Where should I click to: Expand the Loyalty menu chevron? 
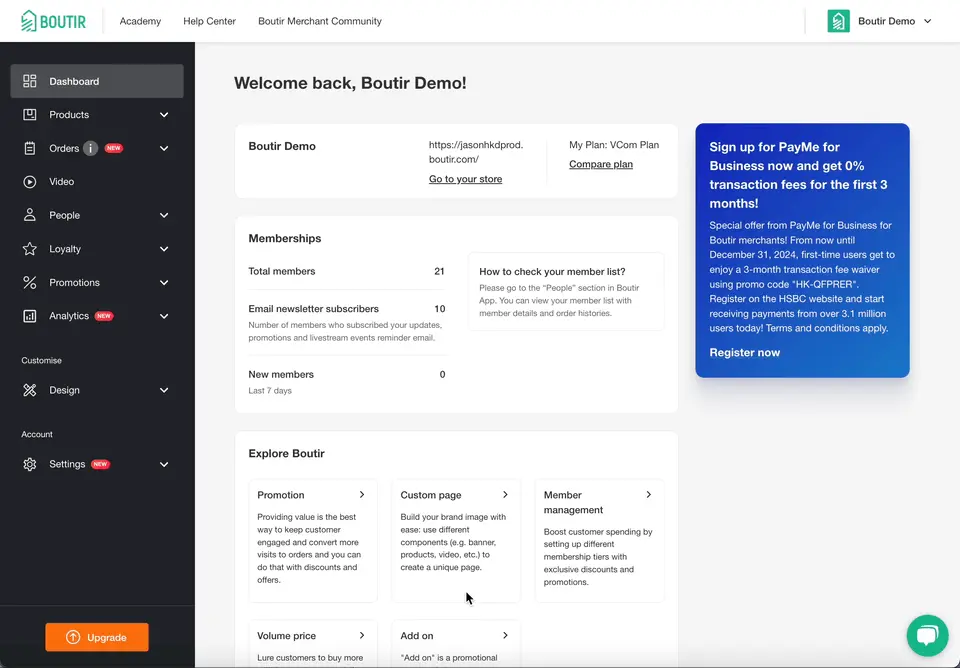164,249
